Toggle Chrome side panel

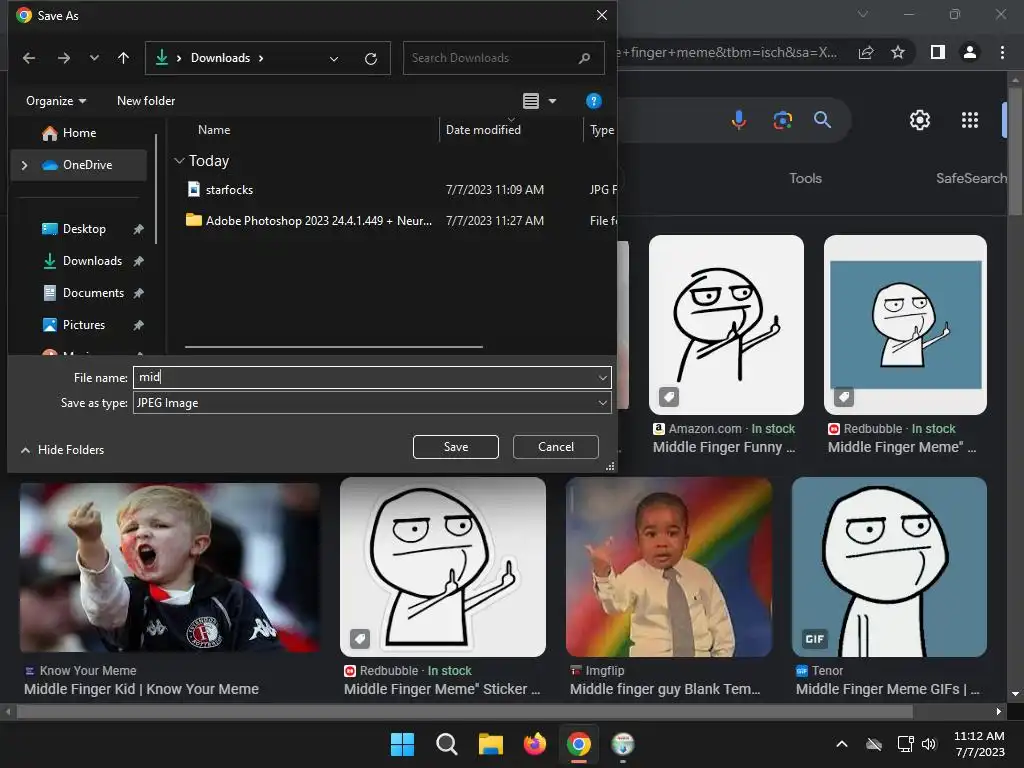(x=938, y=52)
